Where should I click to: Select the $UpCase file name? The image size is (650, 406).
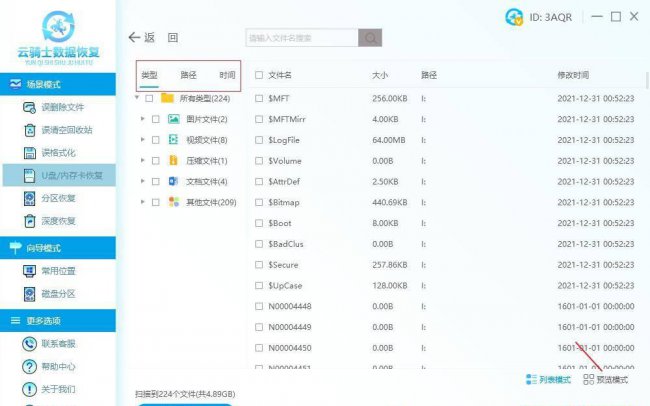coord(285,285)
